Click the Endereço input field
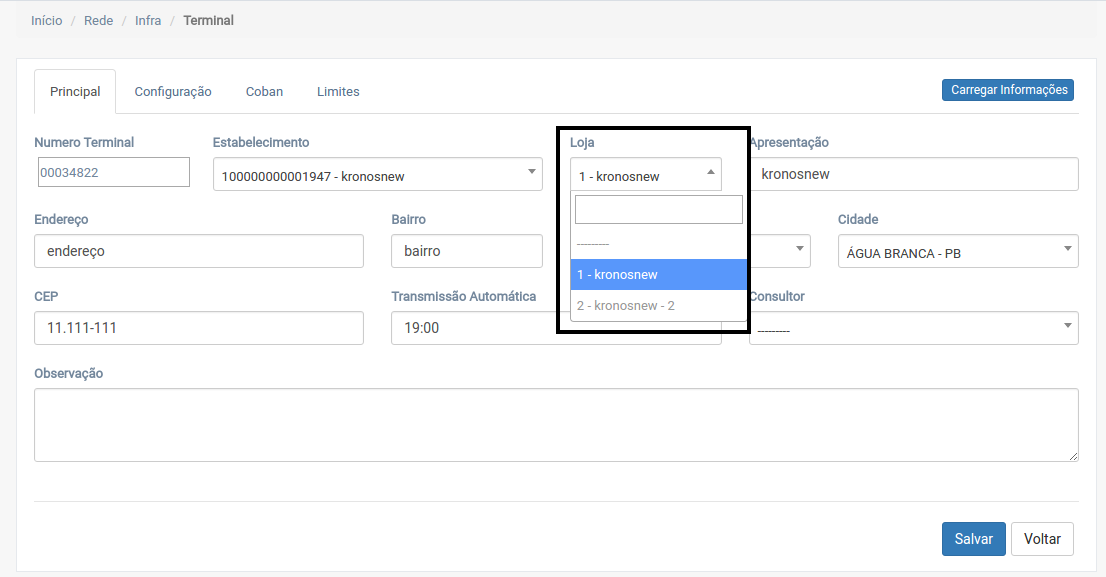 coord(198,251)
